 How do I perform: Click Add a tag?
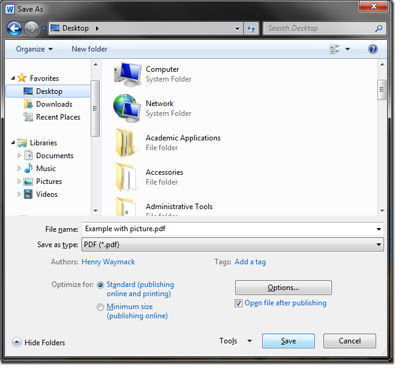click(250, 262)
